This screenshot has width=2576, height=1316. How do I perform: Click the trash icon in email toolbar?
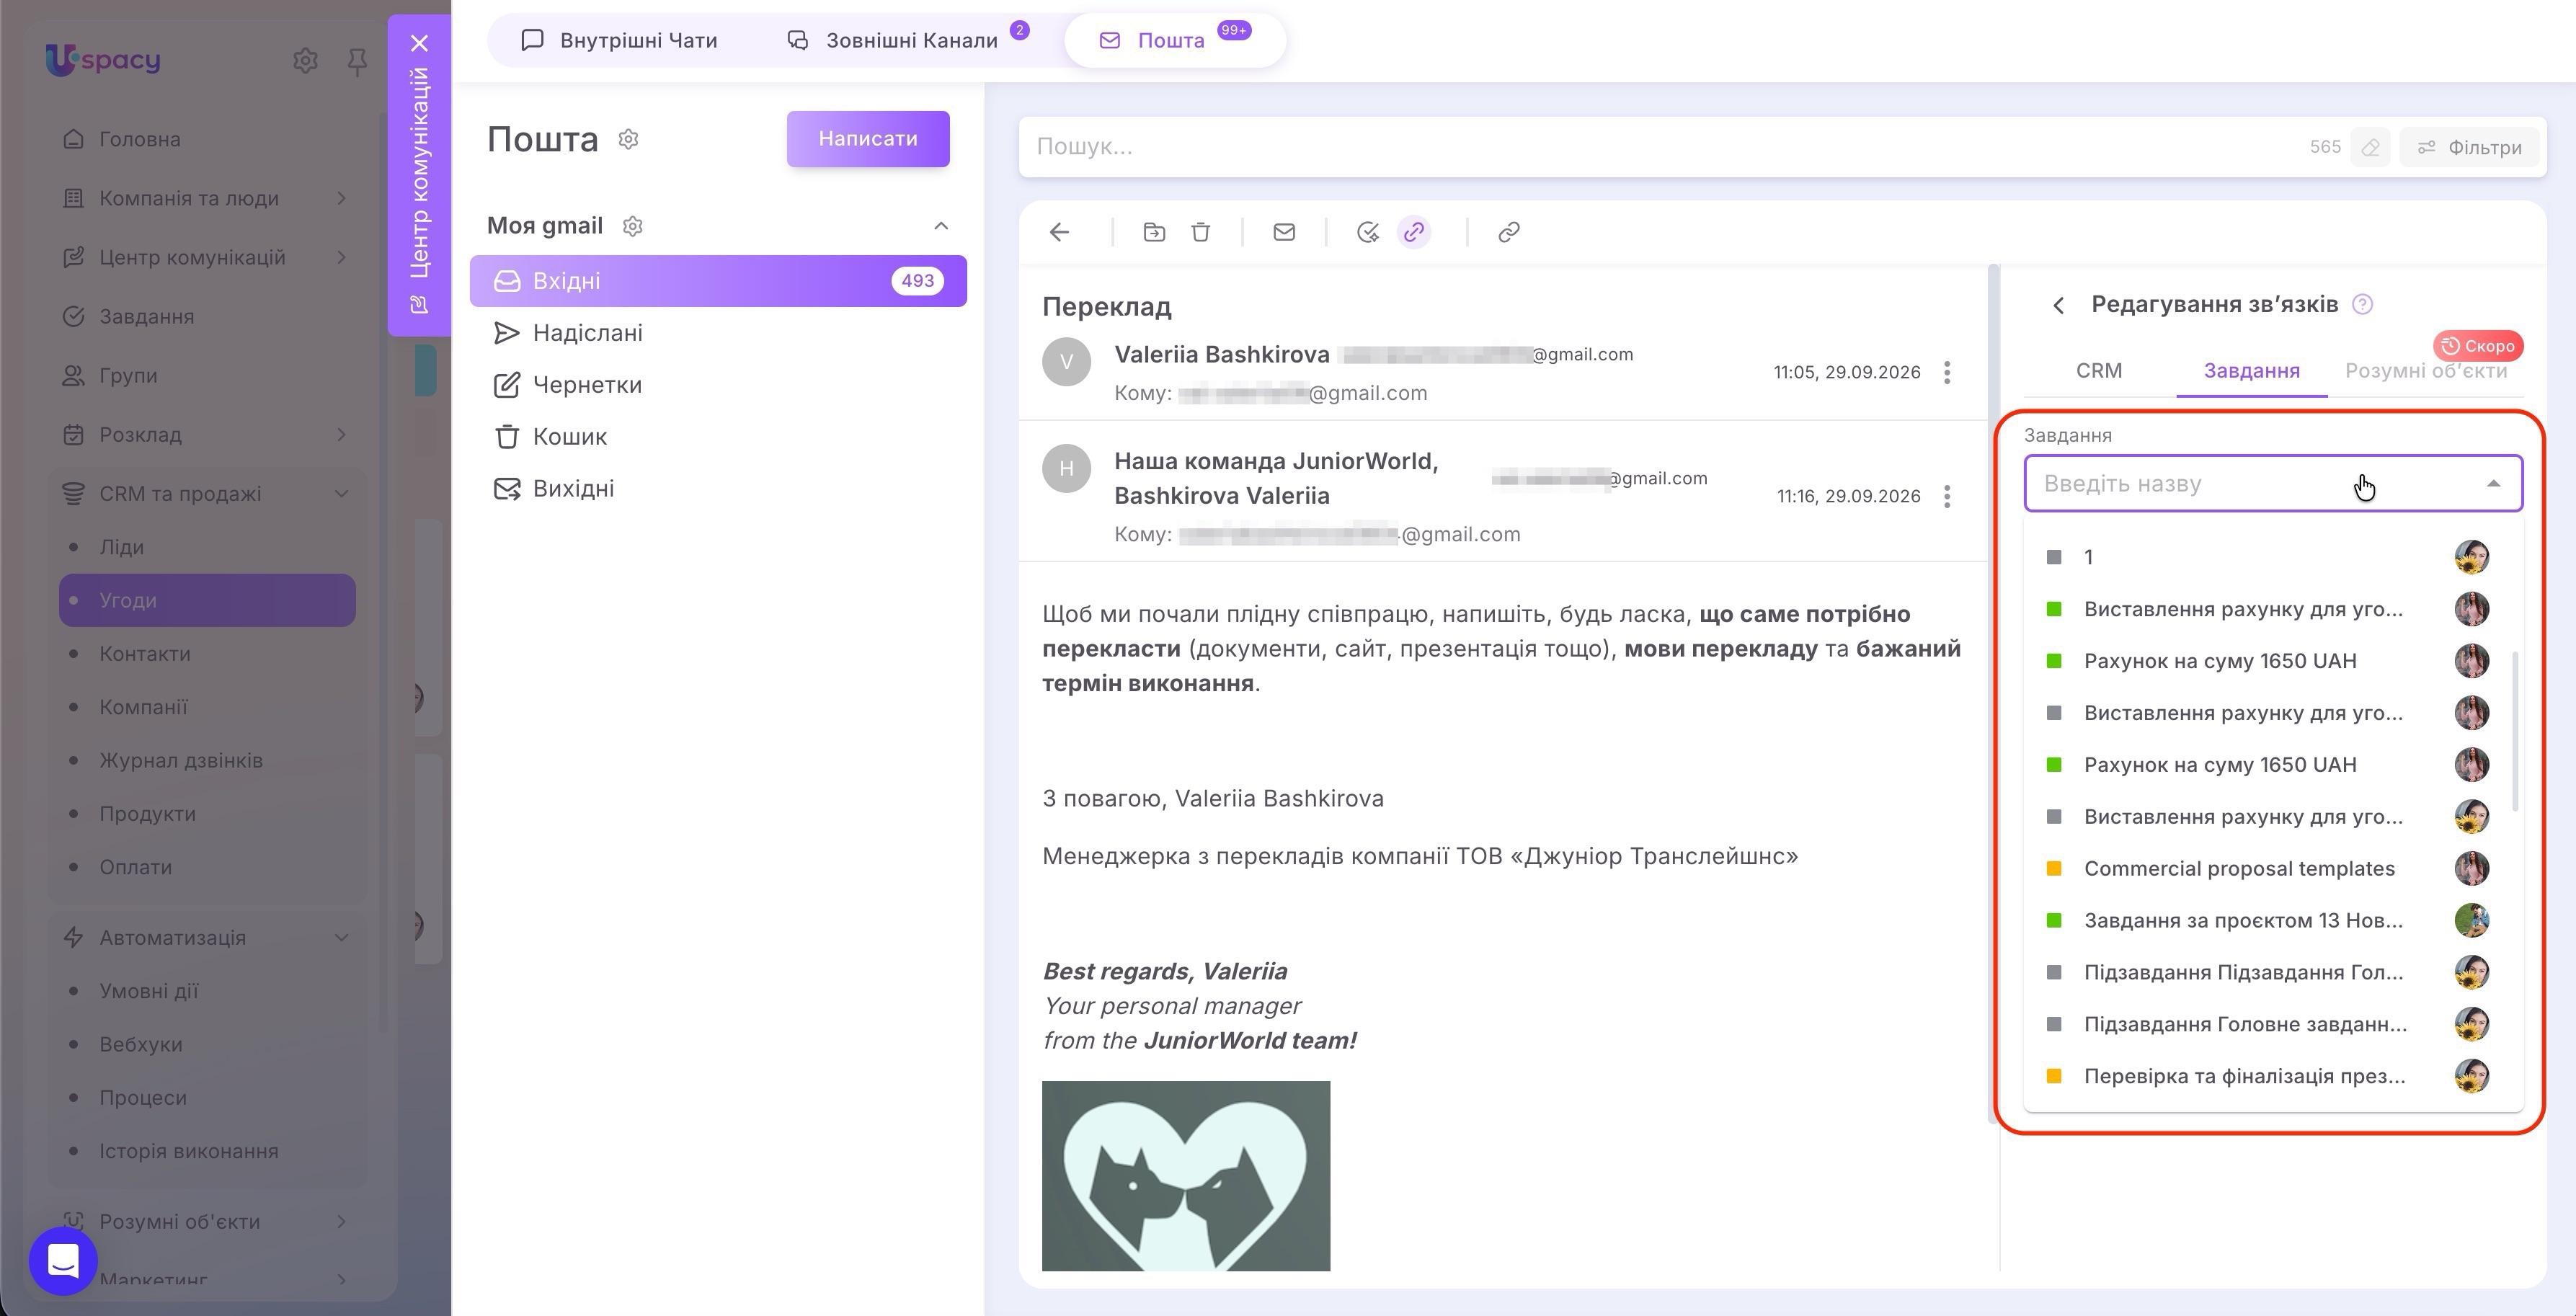tap(1201, 232)
